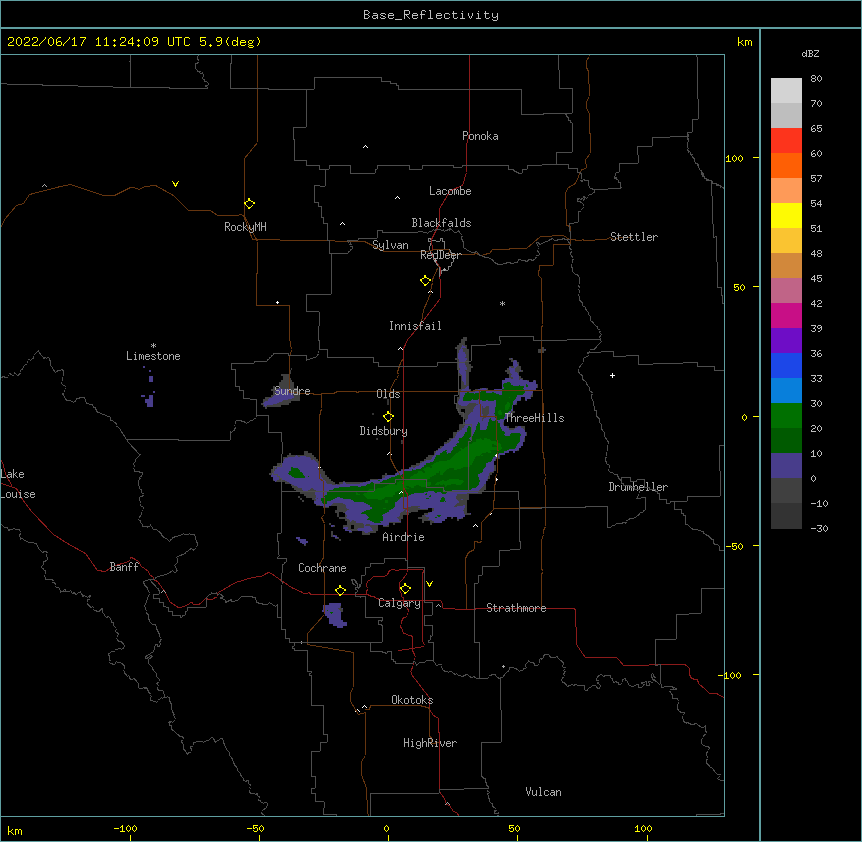
Task: Click the -30 value in dBZ legend
Action: pyautogui.click(x=819, y=528)
